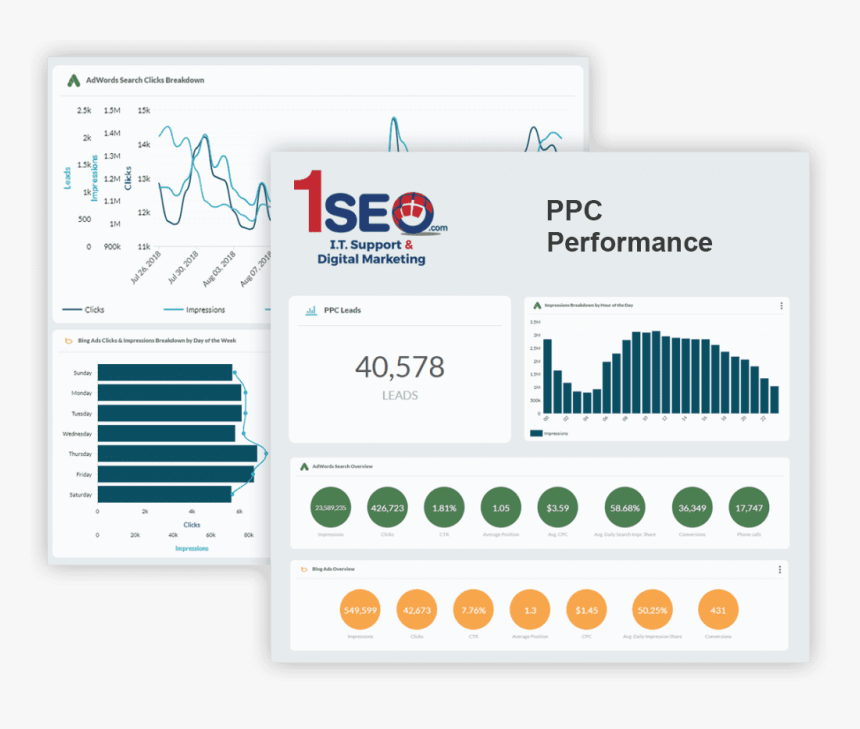Click the I.T. Support & Digital Marketing tagline

[x=371, y=252]
